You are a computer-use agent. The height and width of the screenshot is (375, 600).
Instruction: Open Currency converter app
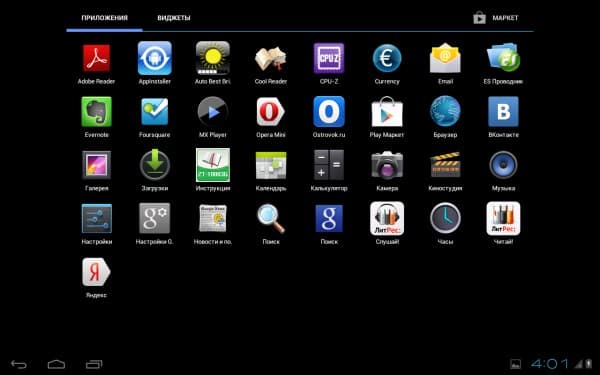pos(387,59)
